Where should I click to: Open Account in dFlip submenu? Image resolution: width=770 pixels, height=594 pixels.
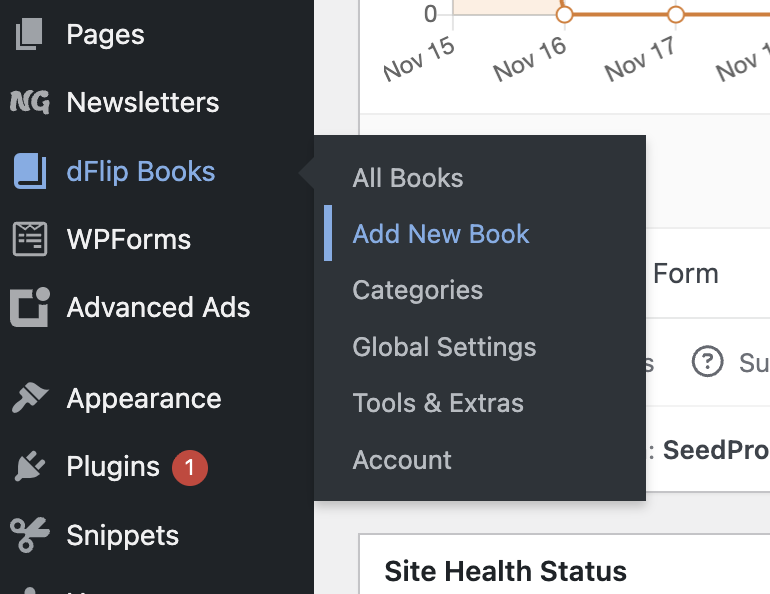pyautogui.click(x=402, y=460)
